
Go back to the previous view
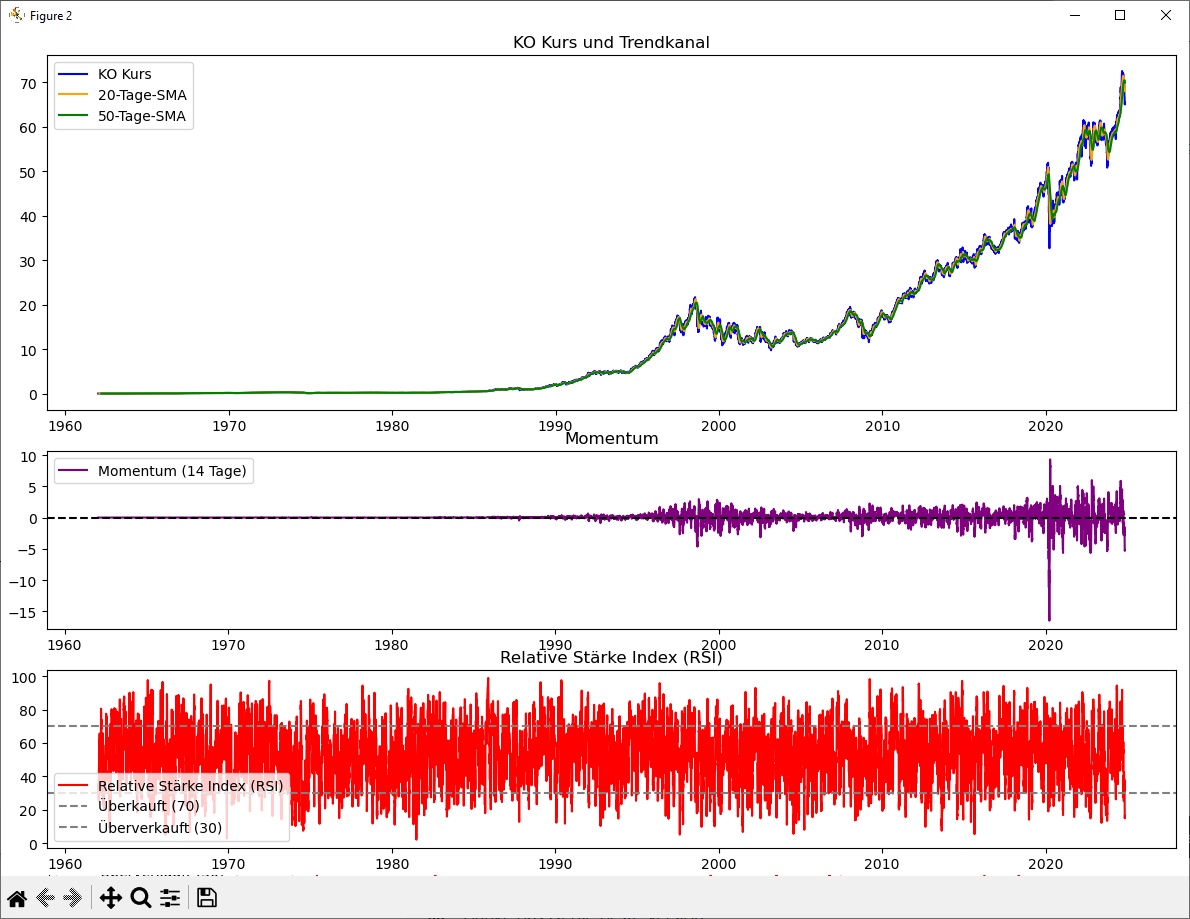tap(45, 898)
